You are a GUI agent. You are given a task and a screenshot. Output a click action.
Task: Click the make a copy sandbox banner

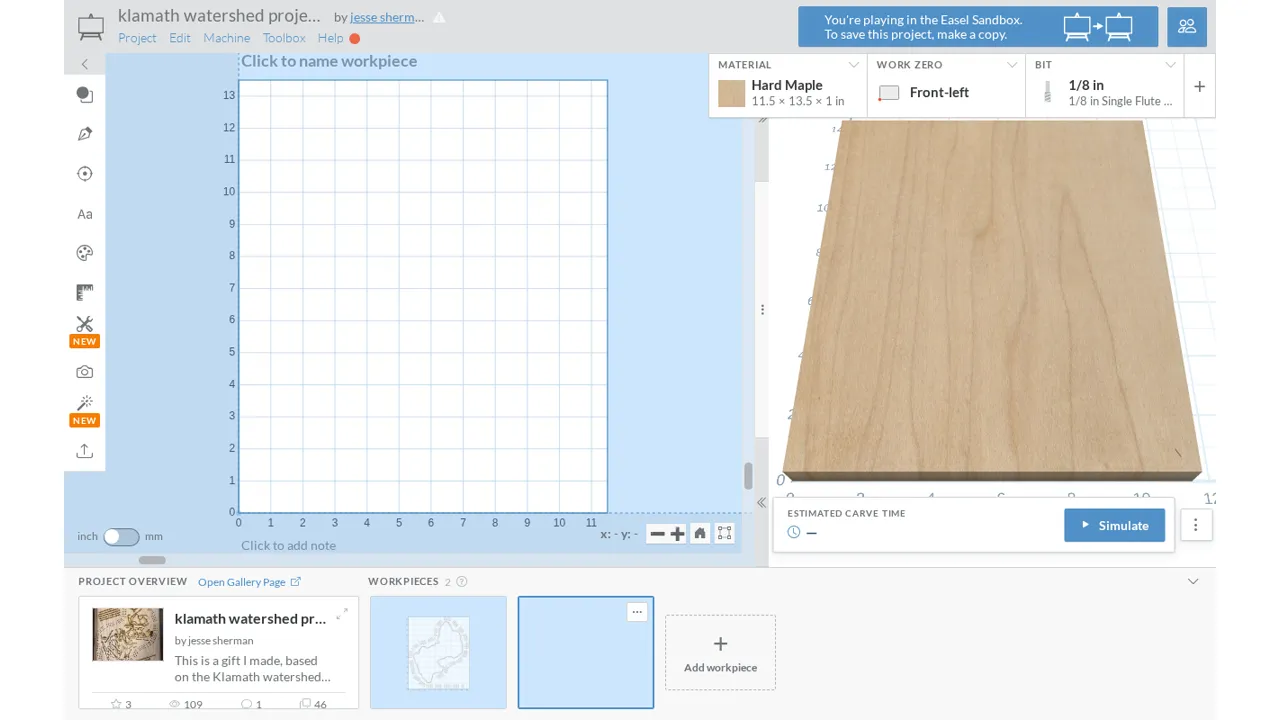[978, 27]
